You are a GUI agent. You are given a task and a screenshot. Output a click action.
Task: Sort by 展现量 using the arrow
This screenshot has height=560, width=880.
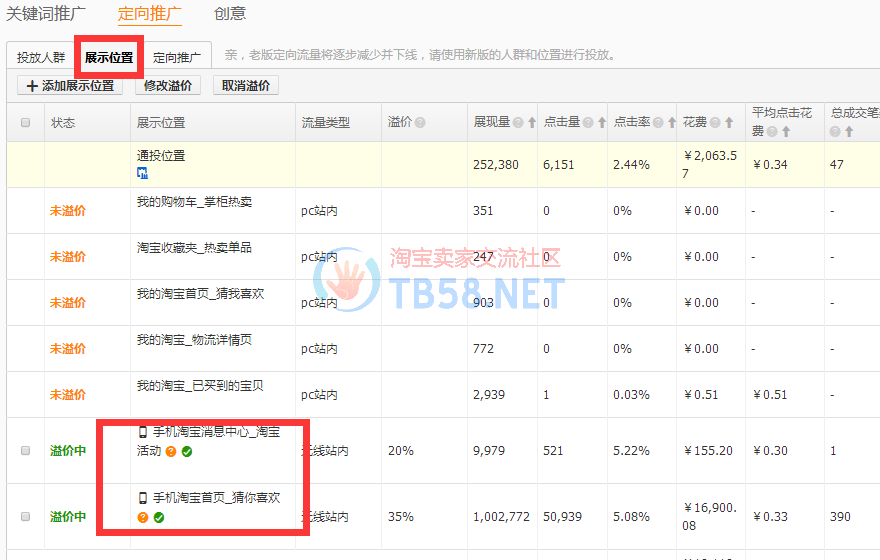coord(531,123)
